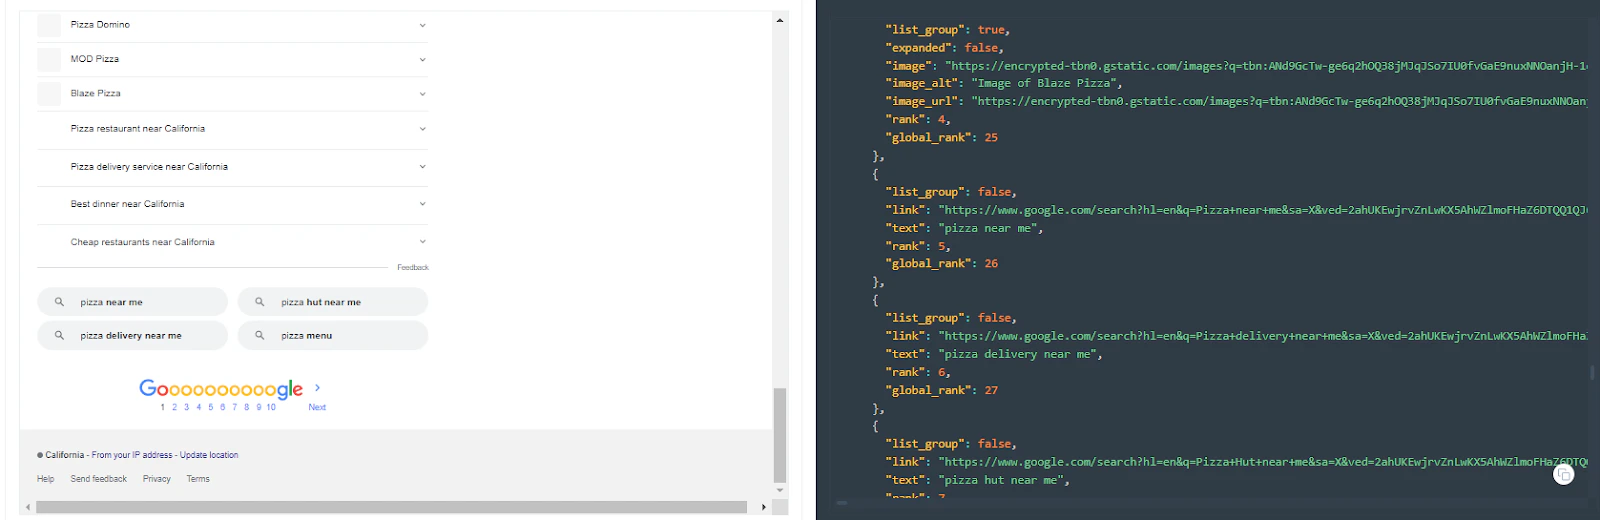Click the JSON line "rank": 4
The height and width of the screenshot is (520, 1600).
tap(918, 120)
